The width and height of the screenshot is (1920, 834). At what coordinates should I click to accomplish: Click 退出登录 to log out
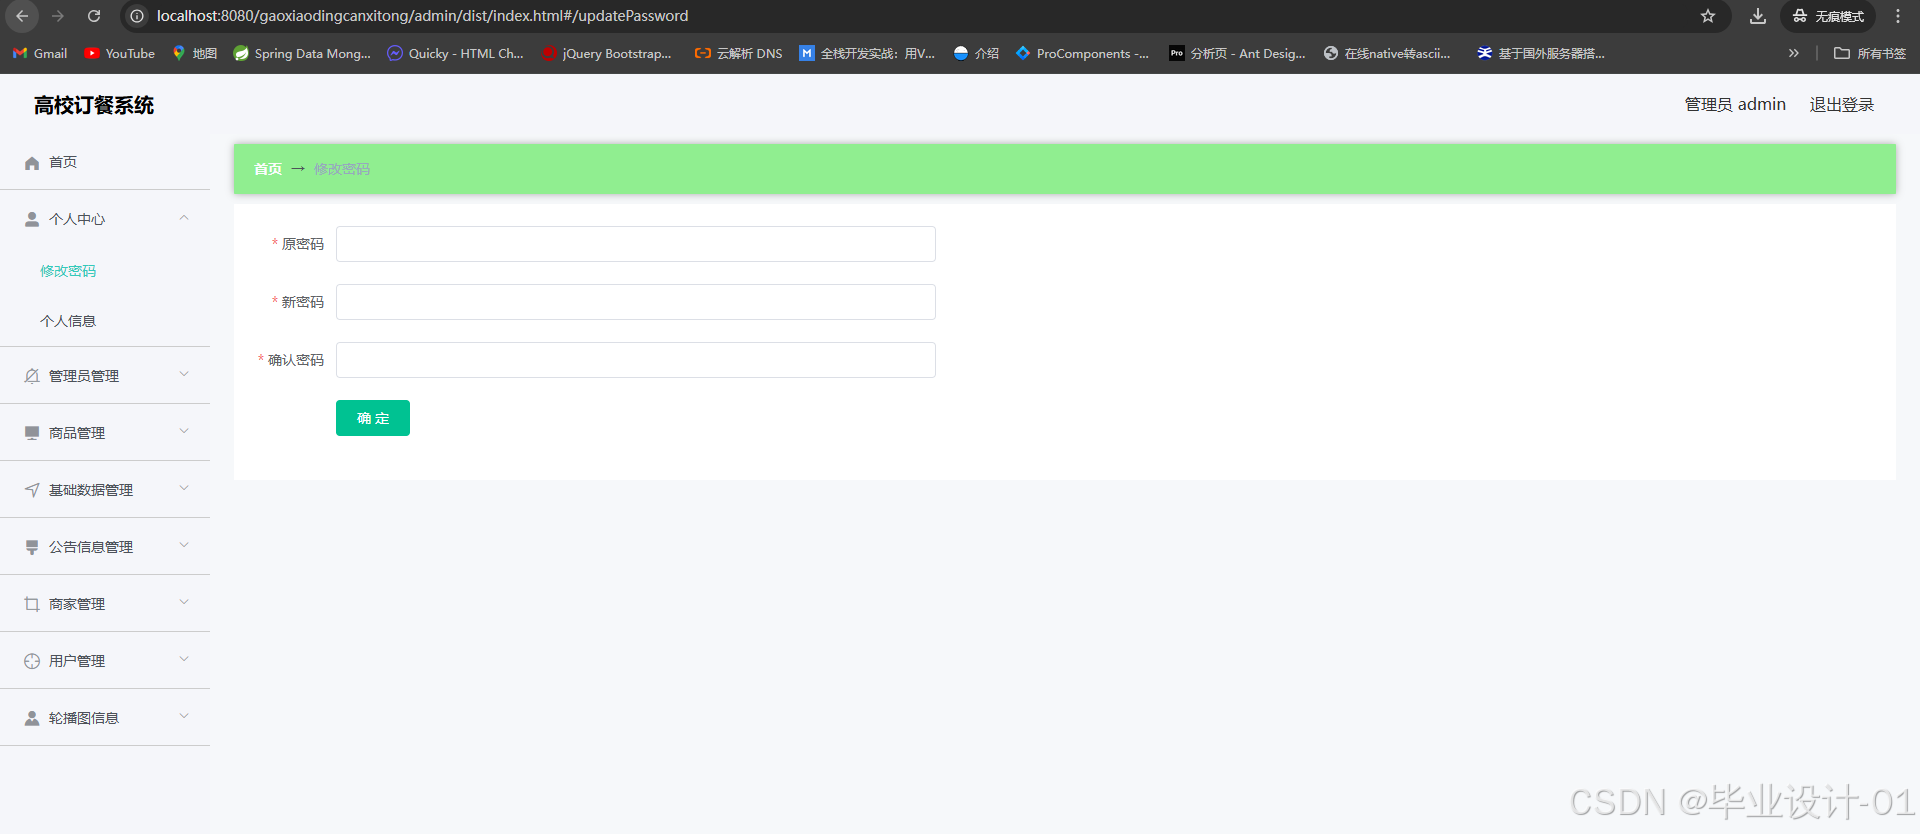pyautogui.click(x=1842, y=105)
